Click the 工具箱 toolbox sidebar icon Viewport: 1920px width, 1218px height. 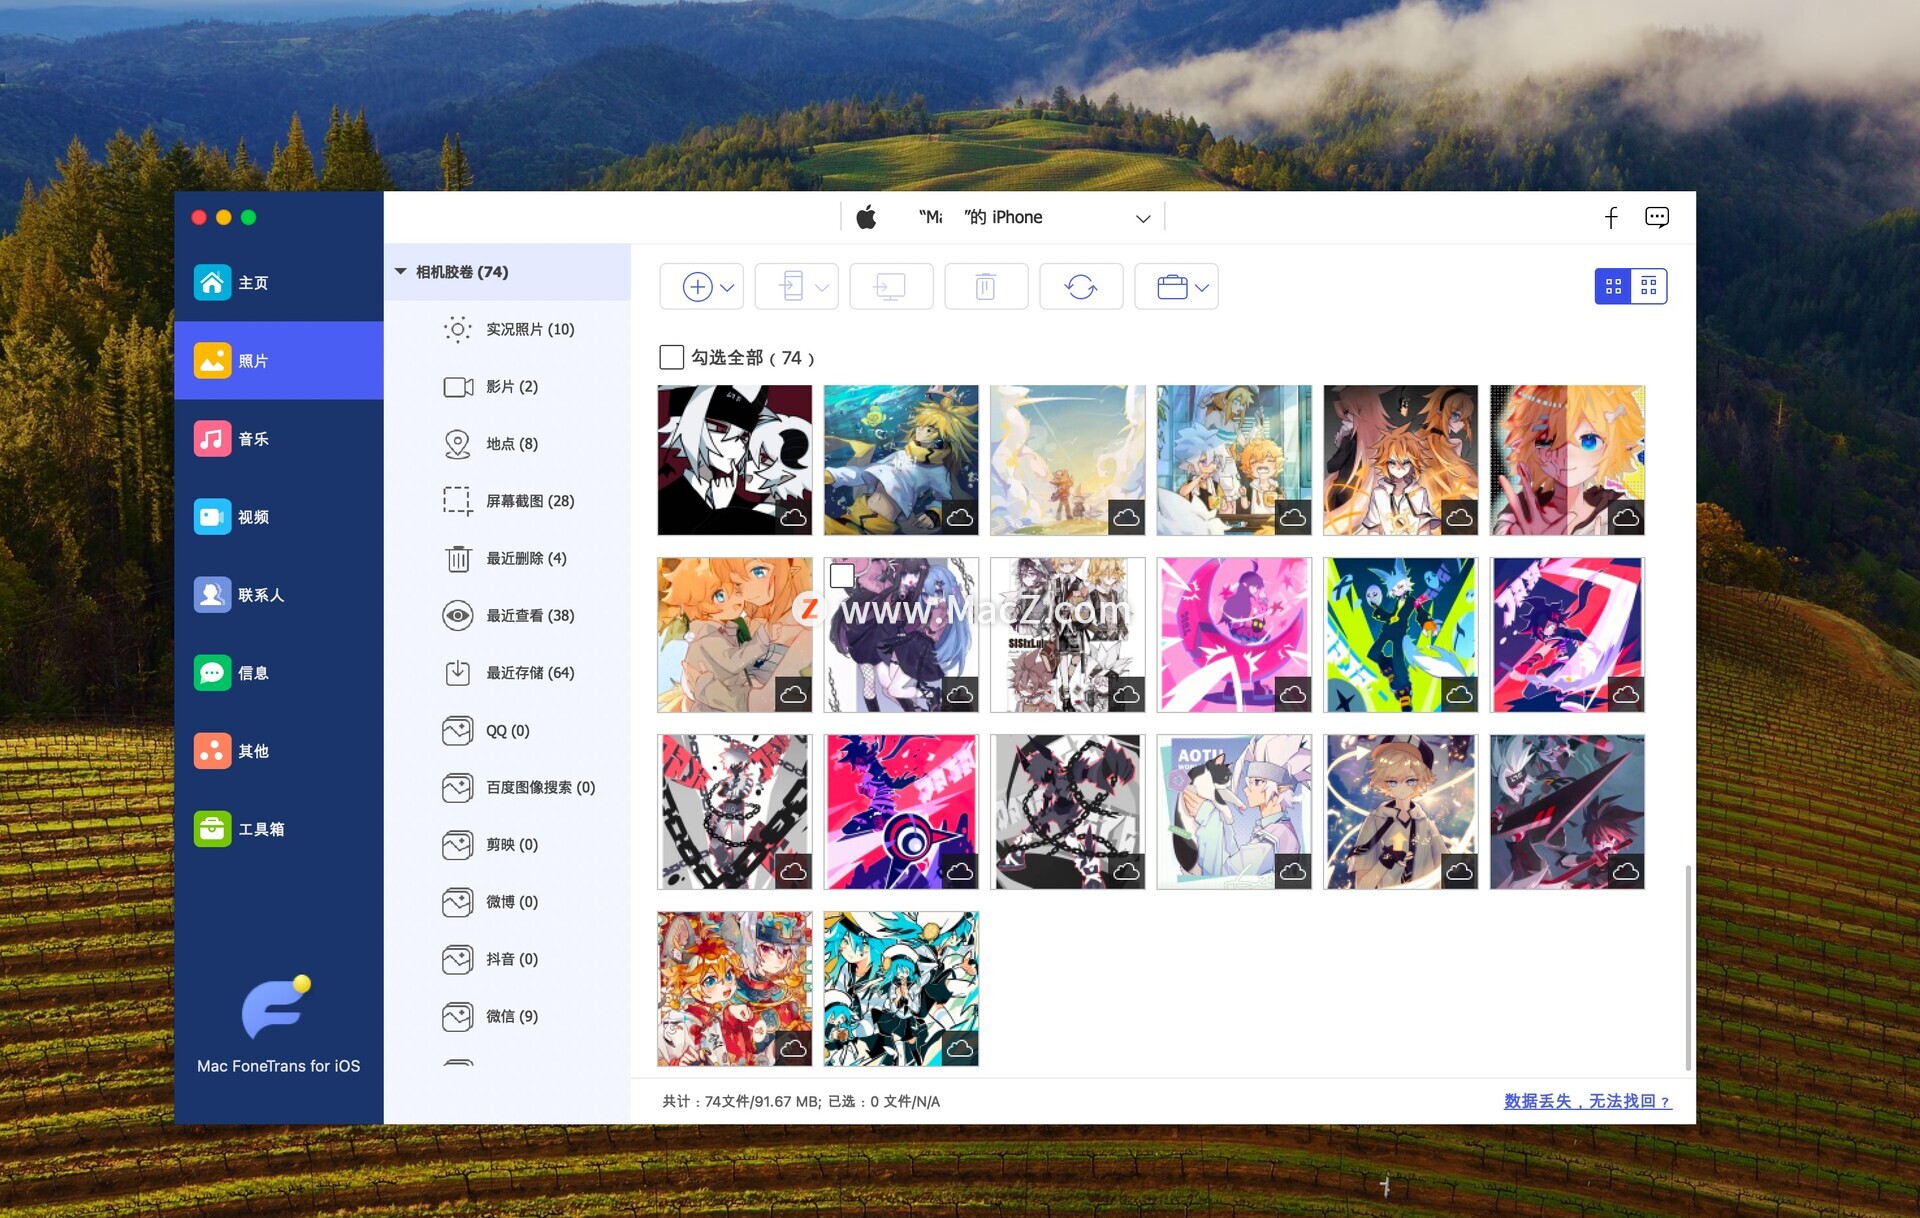pos(212,829)
